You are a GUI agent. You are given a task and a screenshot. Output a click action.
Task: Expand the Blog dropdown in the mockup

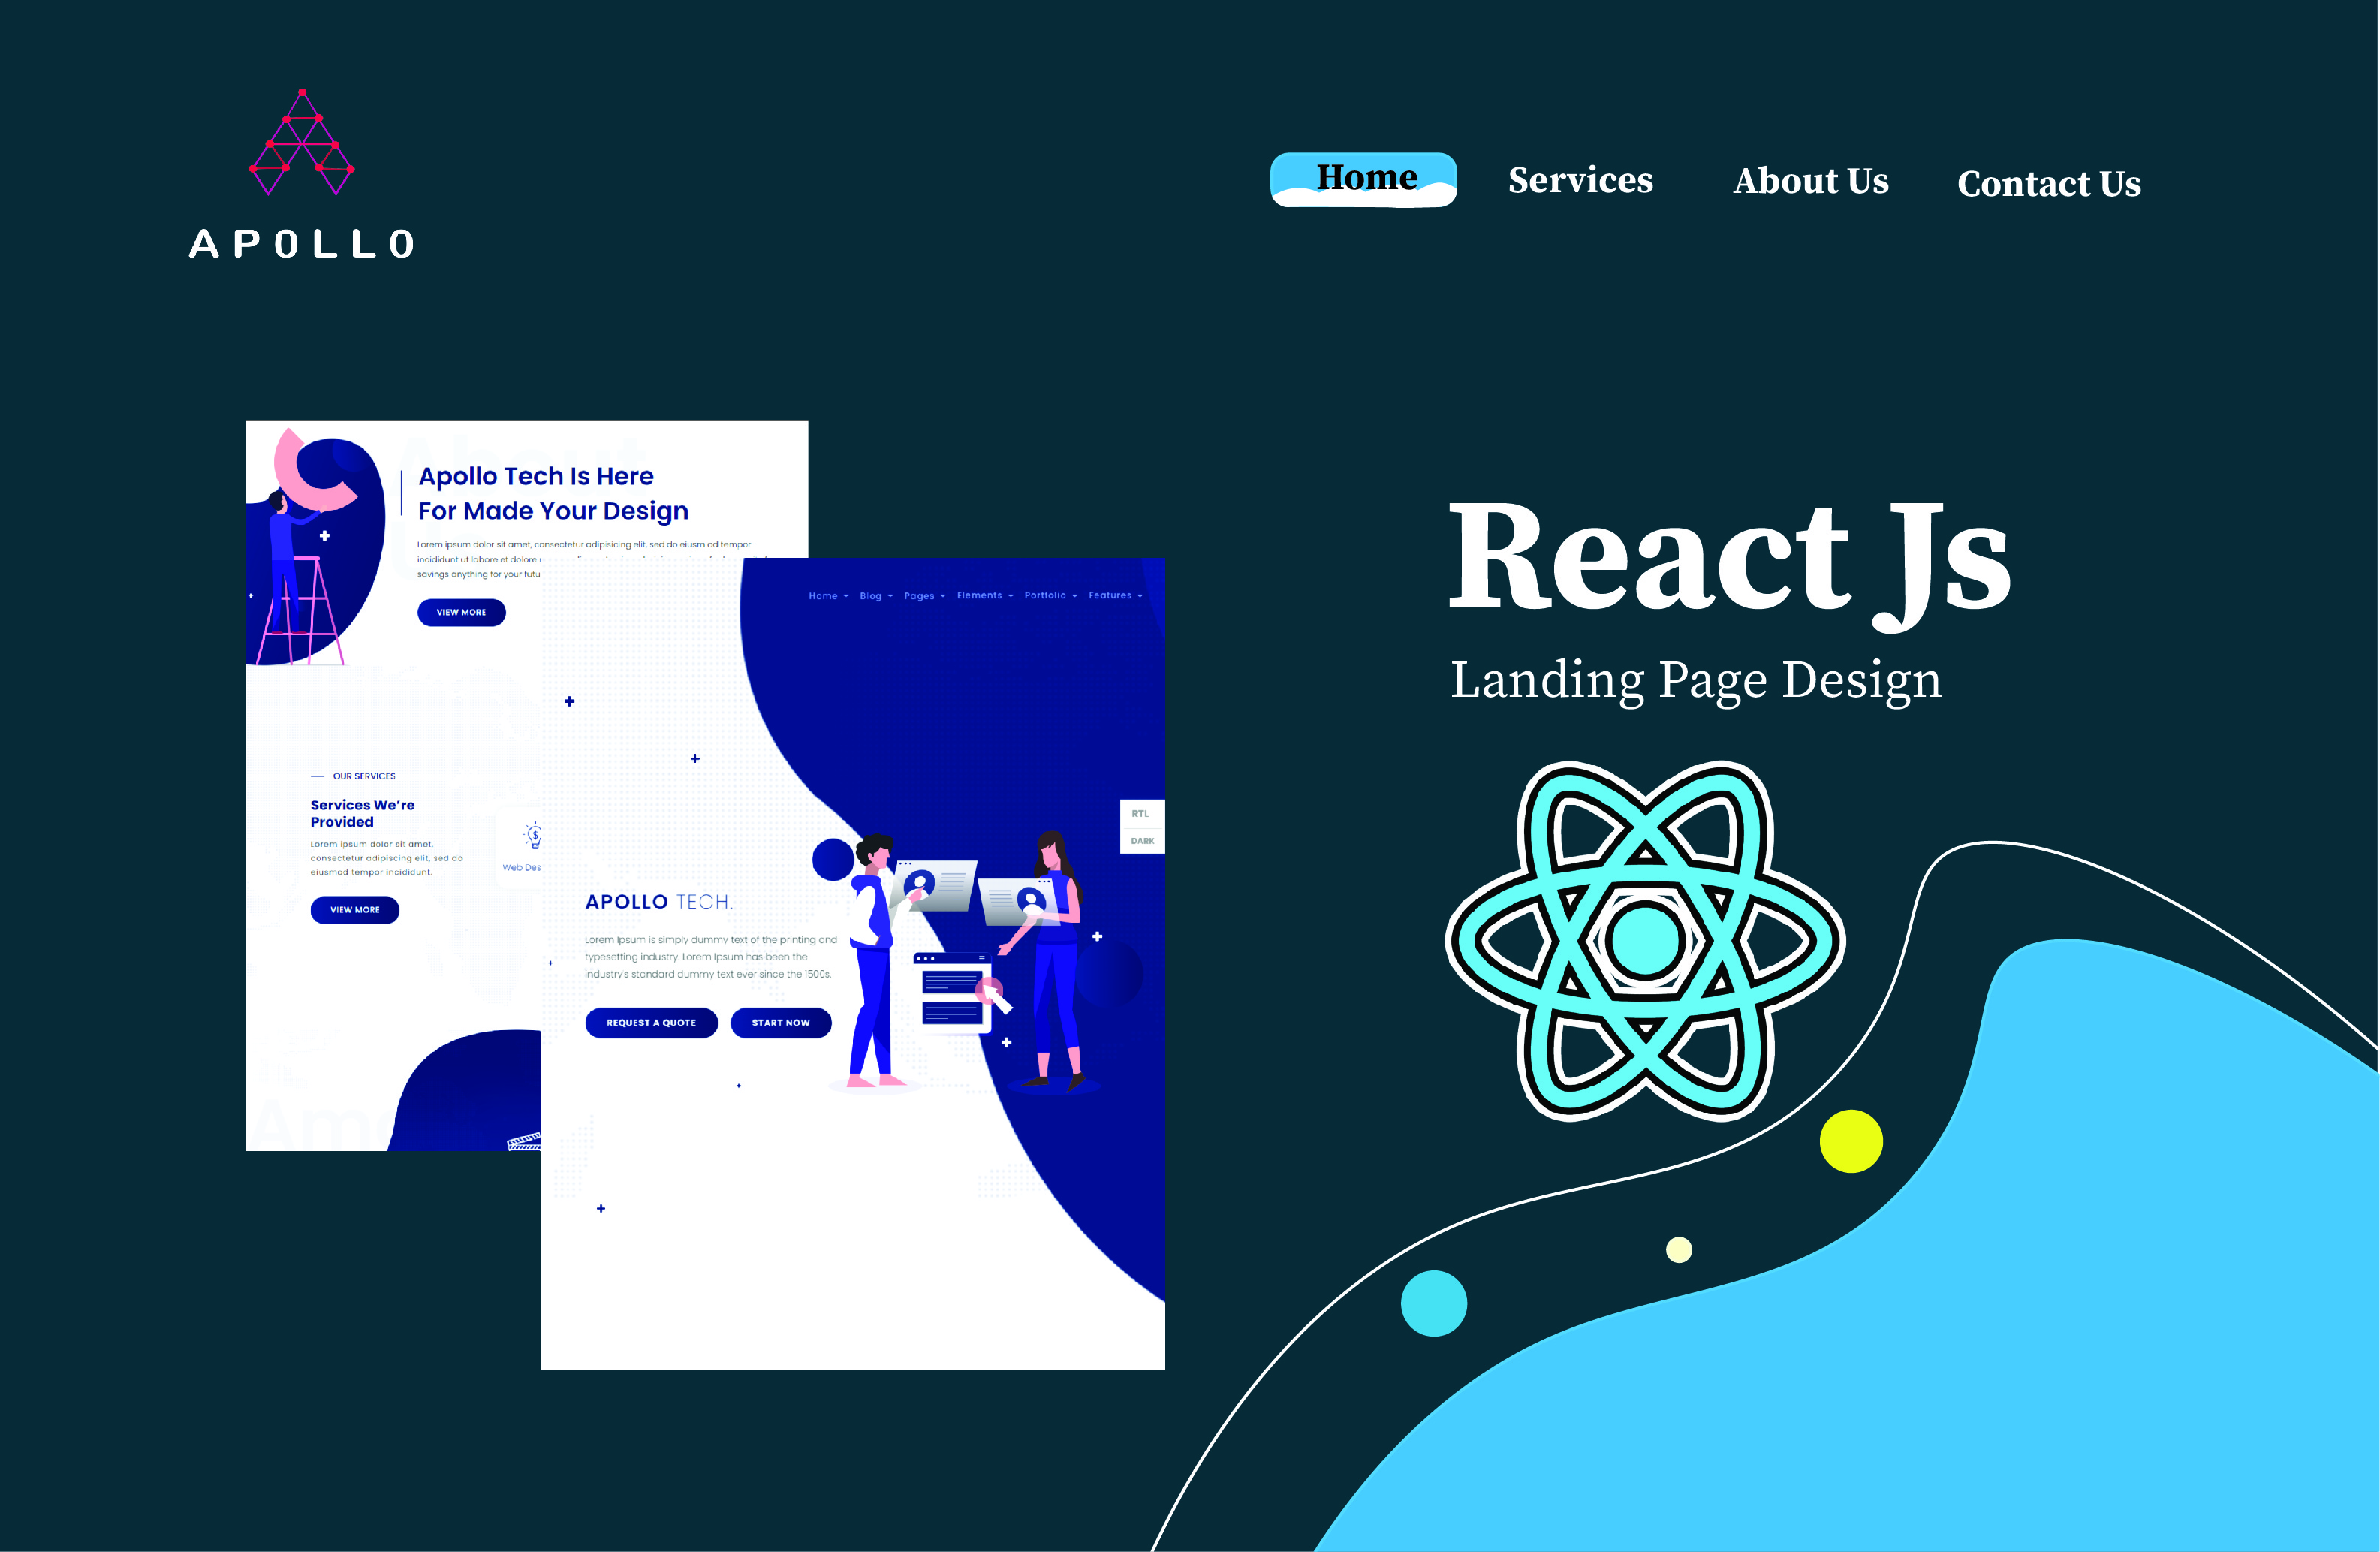[x=875, y=596]
